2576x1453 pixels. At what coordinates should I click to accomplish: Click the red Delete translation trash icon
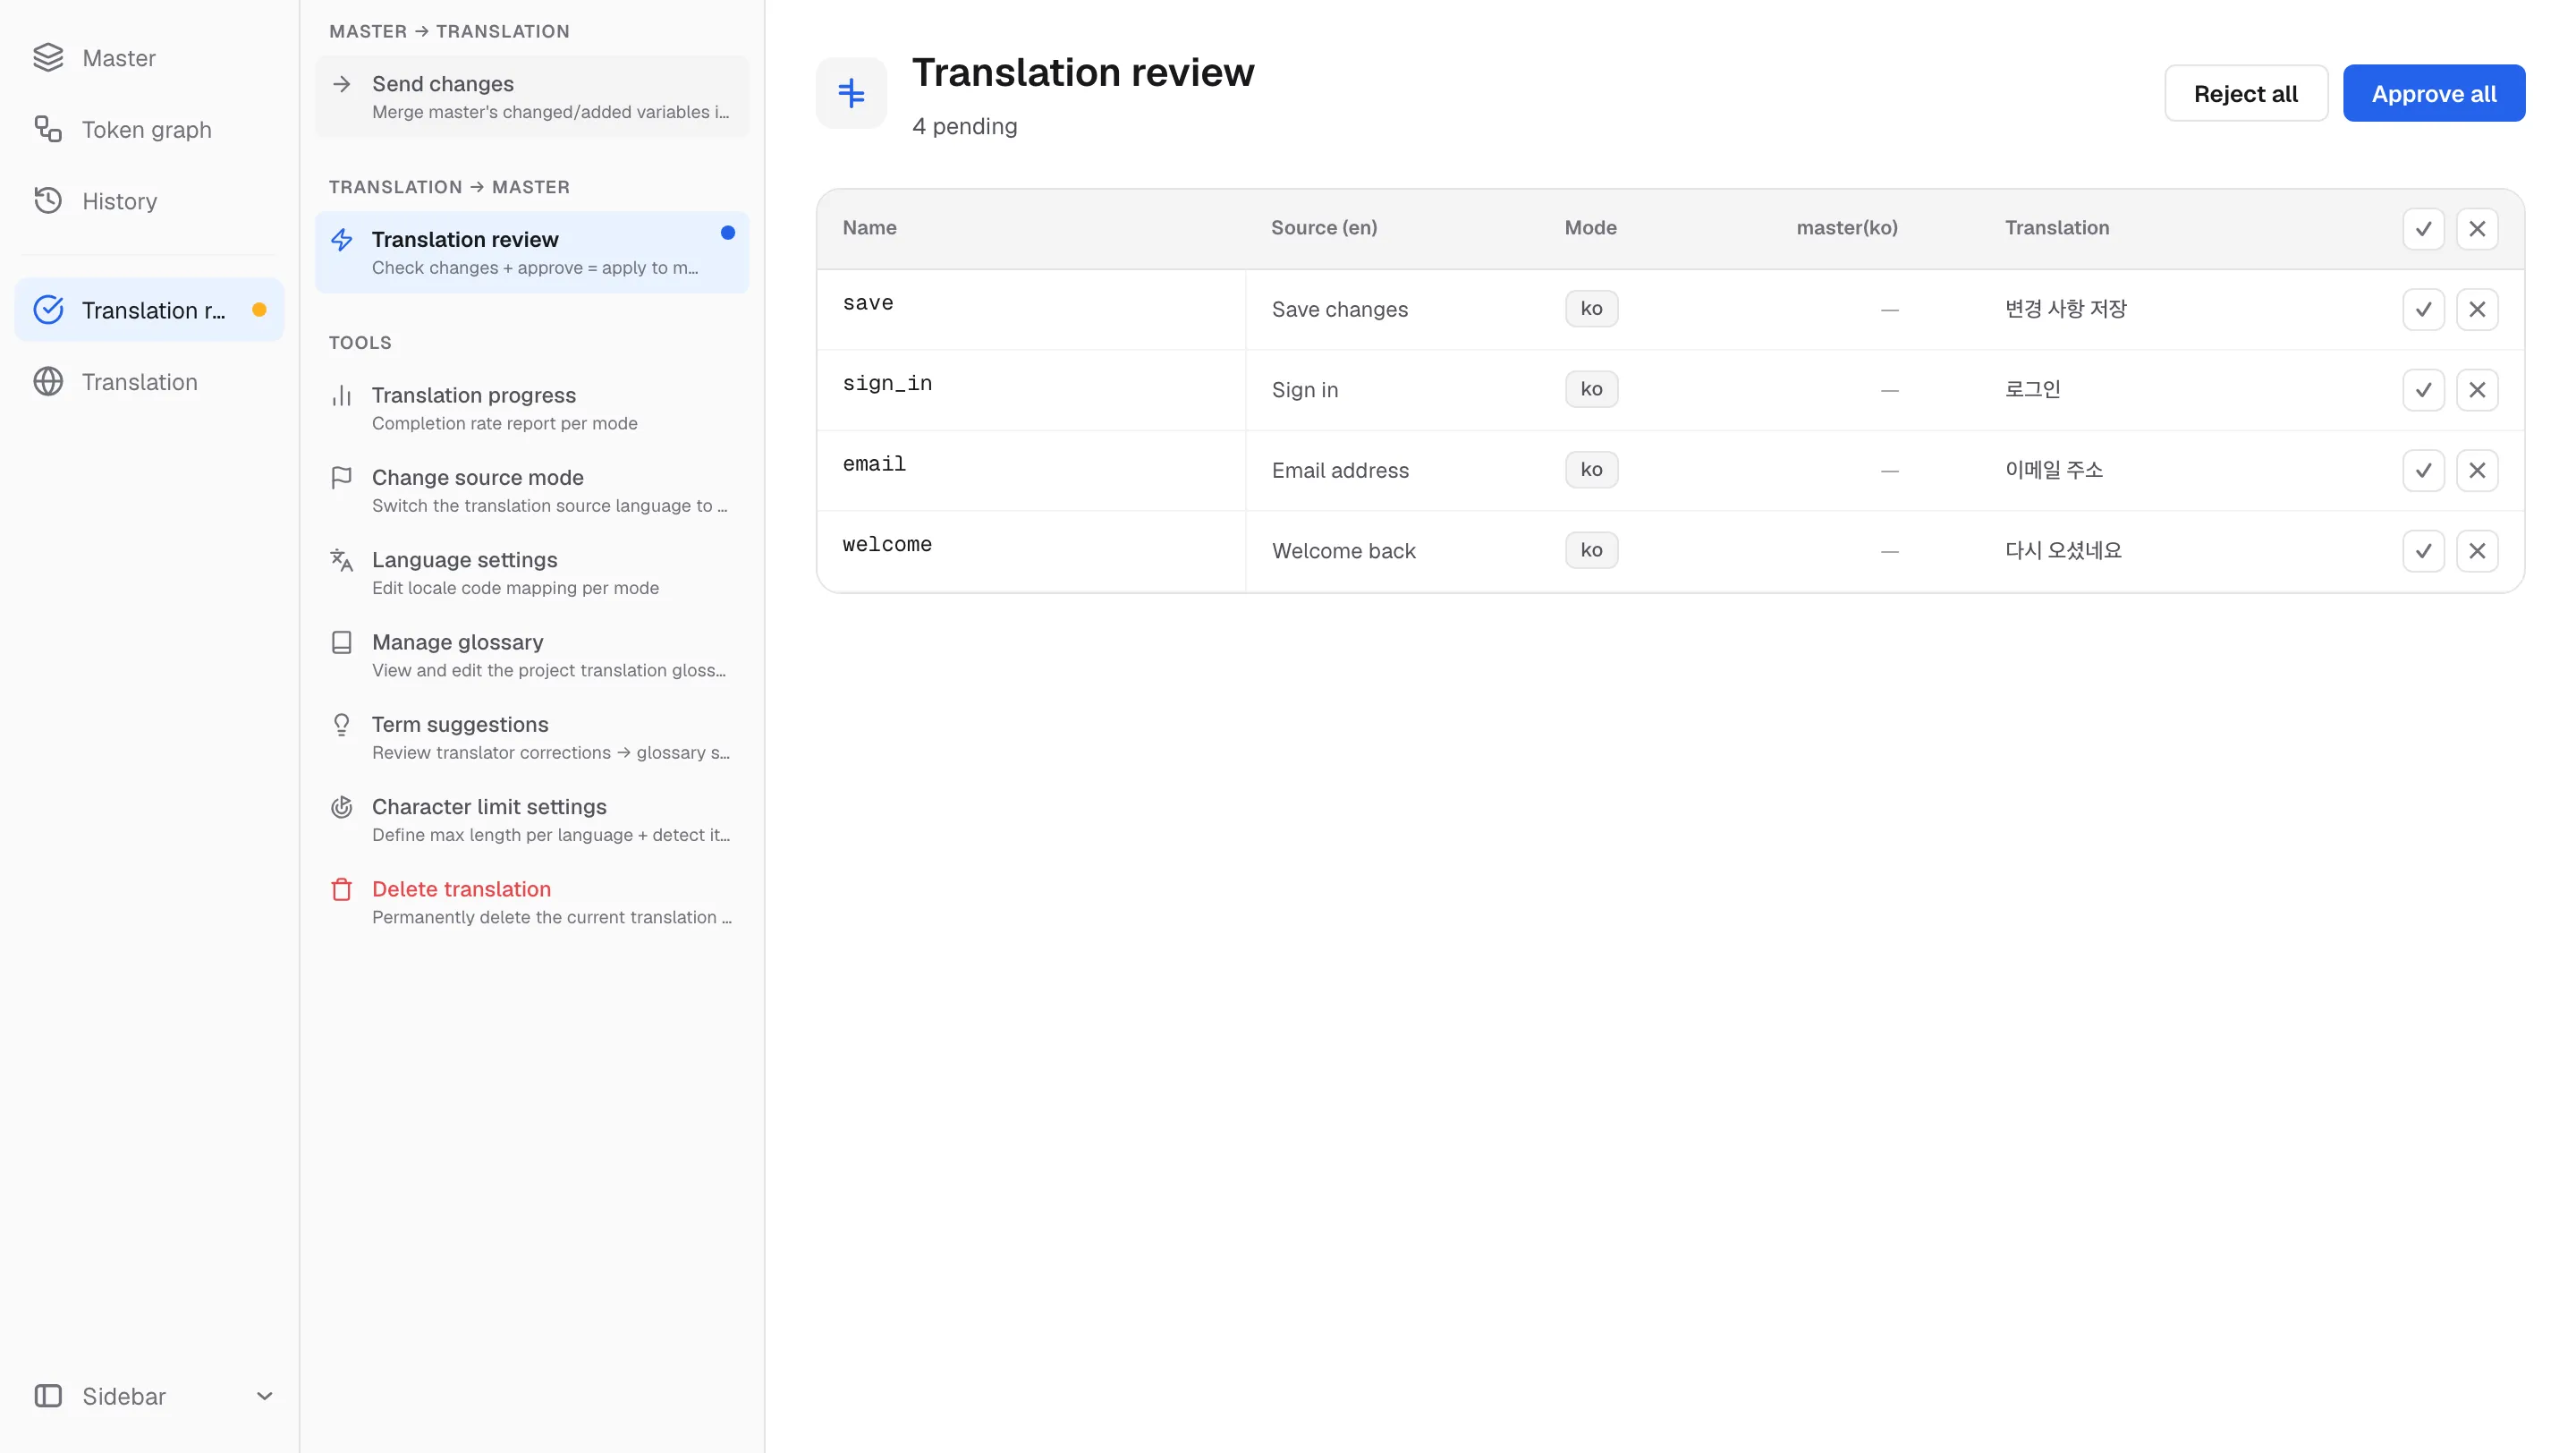pyautogui.click(x=342, y=889)
